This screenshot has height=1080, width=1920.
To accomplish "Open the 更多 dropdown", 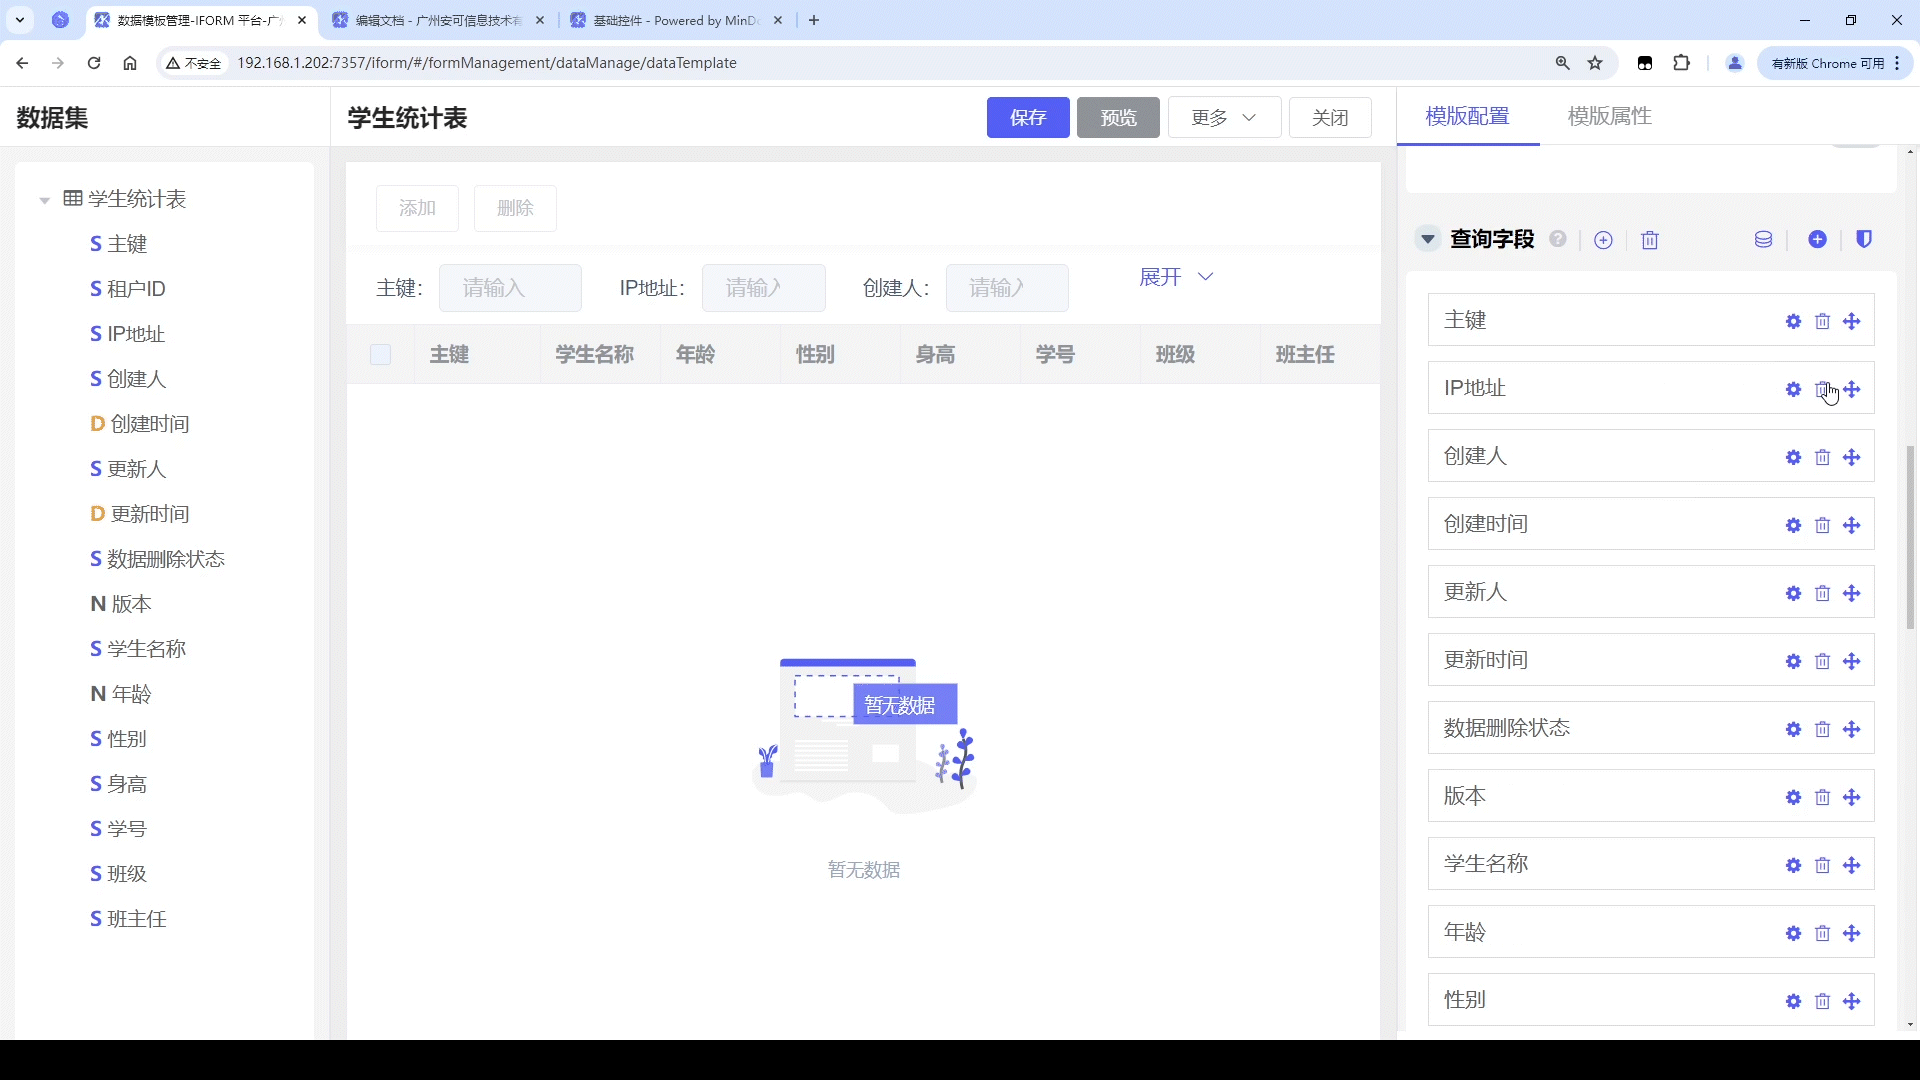I will click(x=1223, y=117).
